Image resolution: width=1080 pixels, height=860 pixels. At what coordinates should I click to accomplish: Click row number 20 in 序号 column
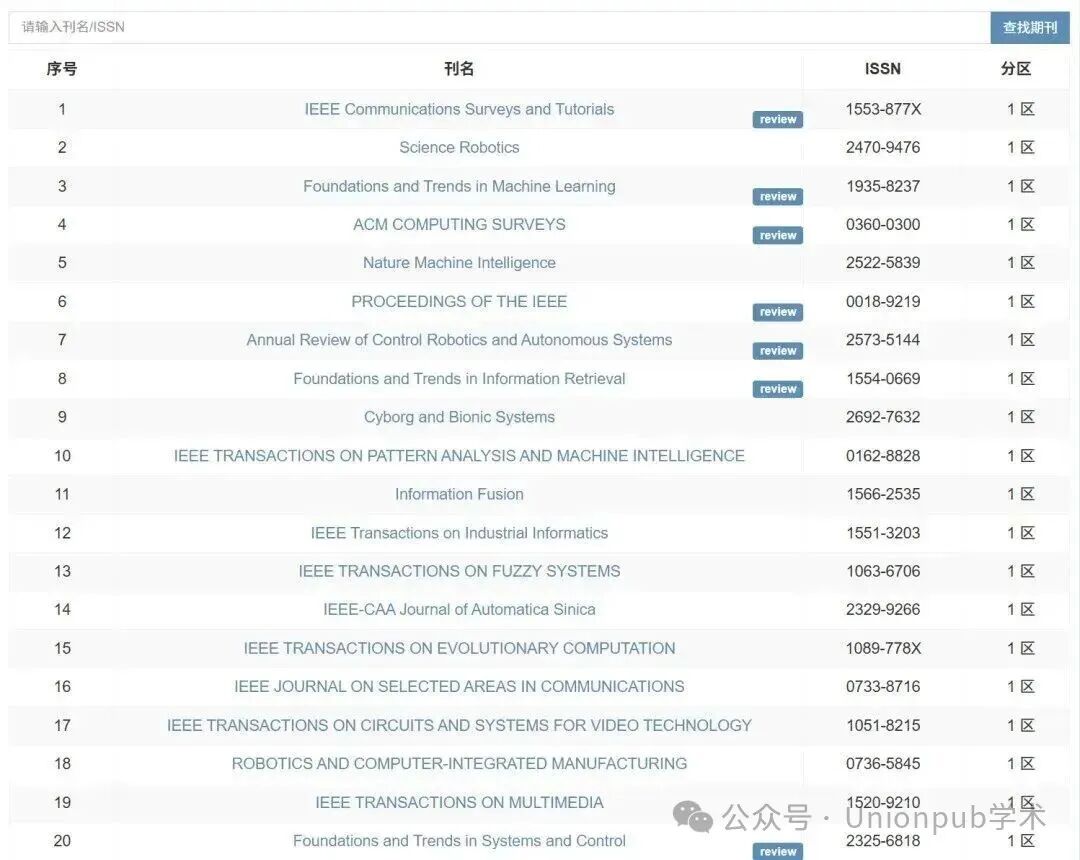[x=62, y=841]
